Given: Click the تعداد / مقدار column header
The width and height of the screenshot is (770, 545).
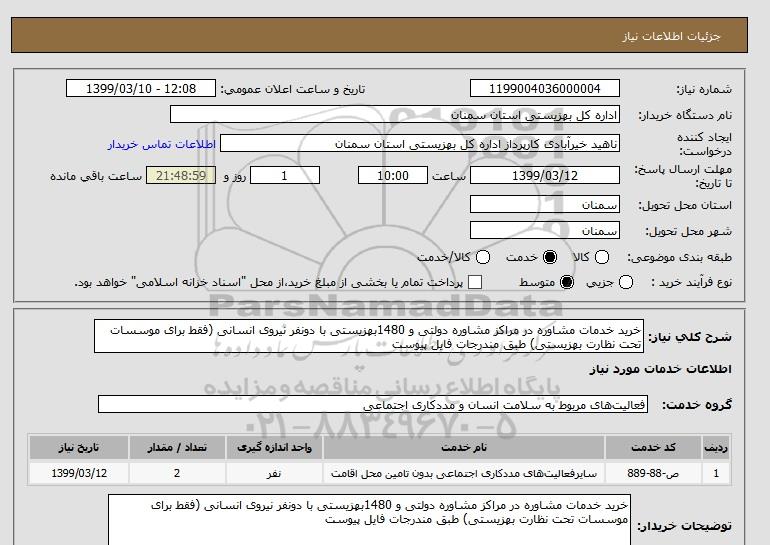Looking at the screenshot, I should [177, 447].
